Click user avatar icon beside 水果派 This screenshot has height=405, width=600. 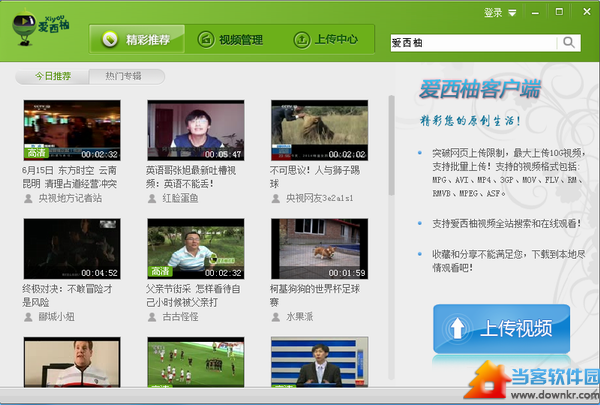[x=276, y=317]
